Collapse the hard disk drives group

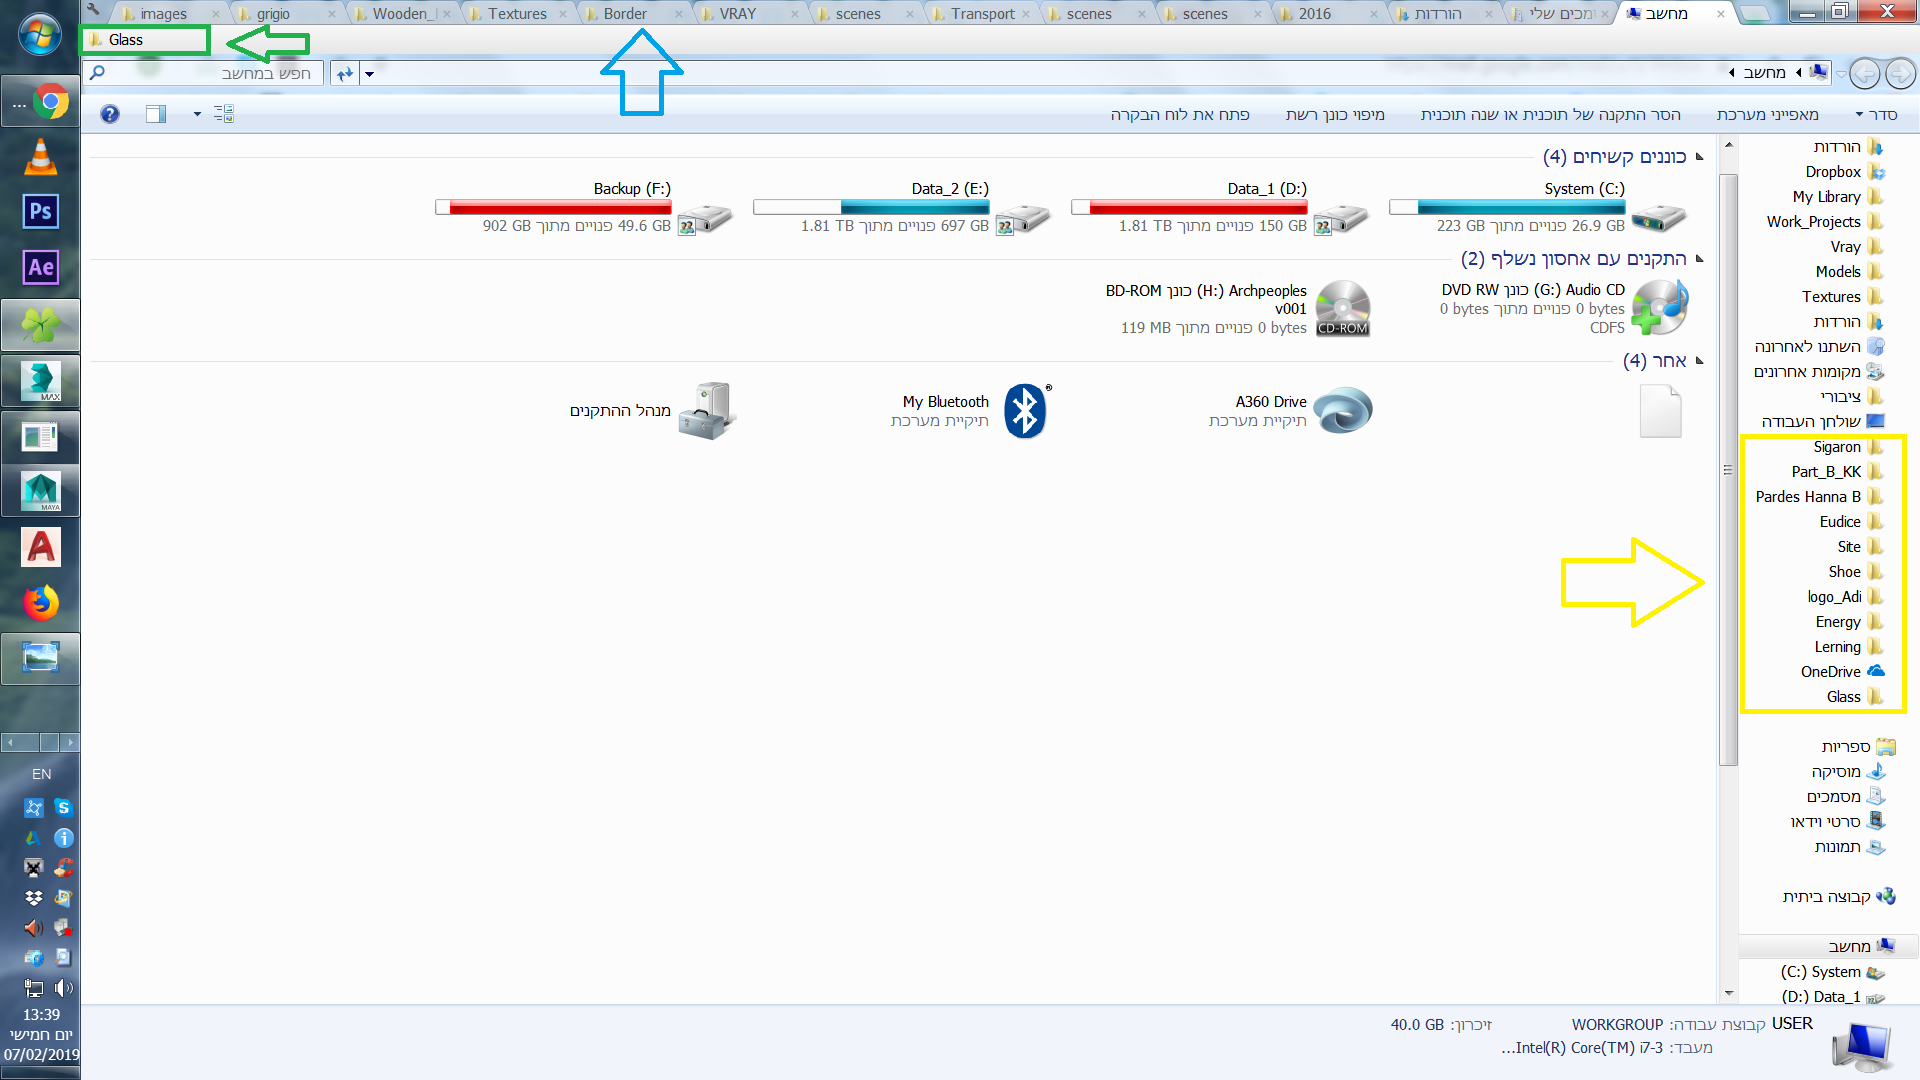(x=1699, y=157)
